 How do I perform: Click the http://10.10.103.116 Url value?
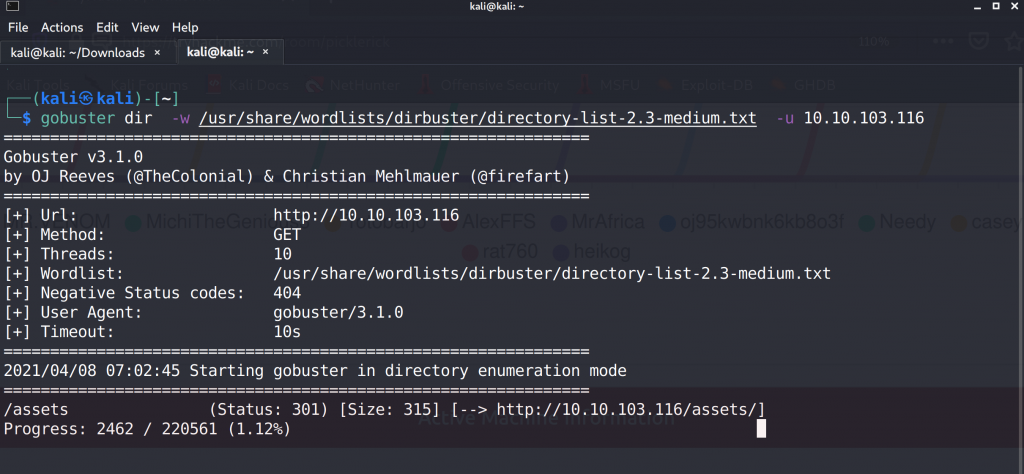(365, 215)
